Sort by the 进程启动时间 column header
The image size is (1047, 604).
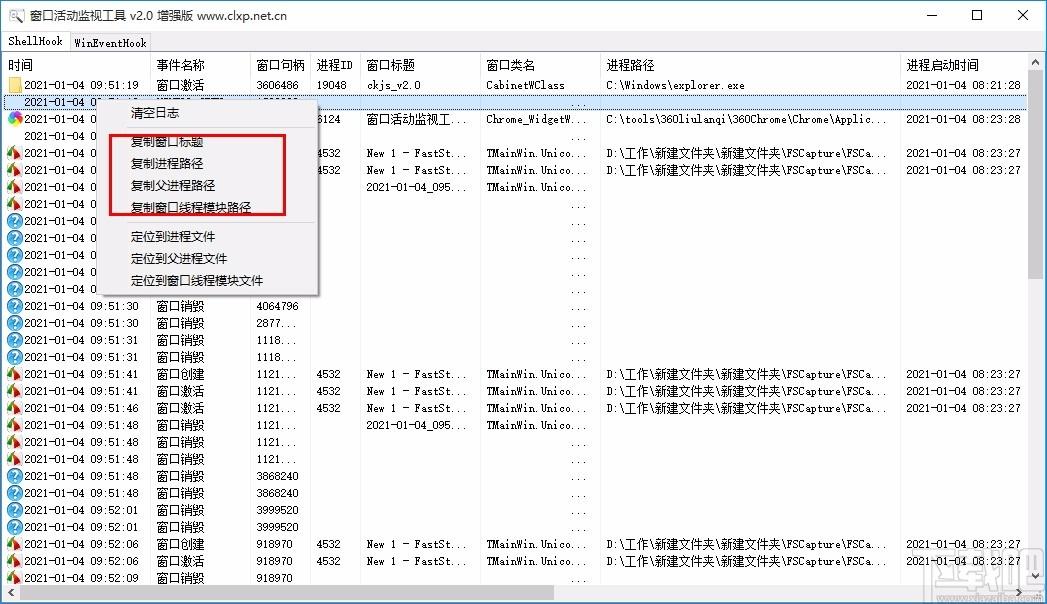964,65
